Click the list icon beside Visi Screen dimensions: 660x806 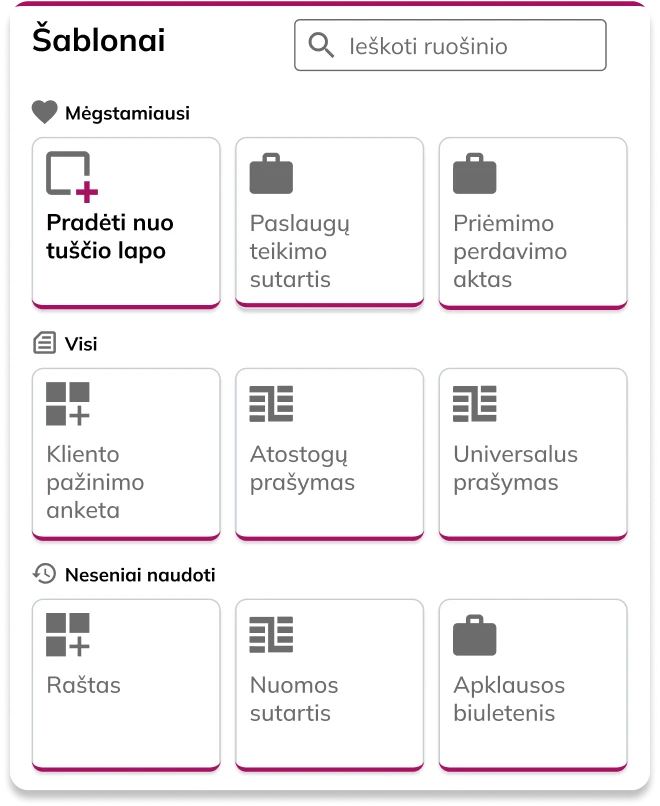click(42, 343)
